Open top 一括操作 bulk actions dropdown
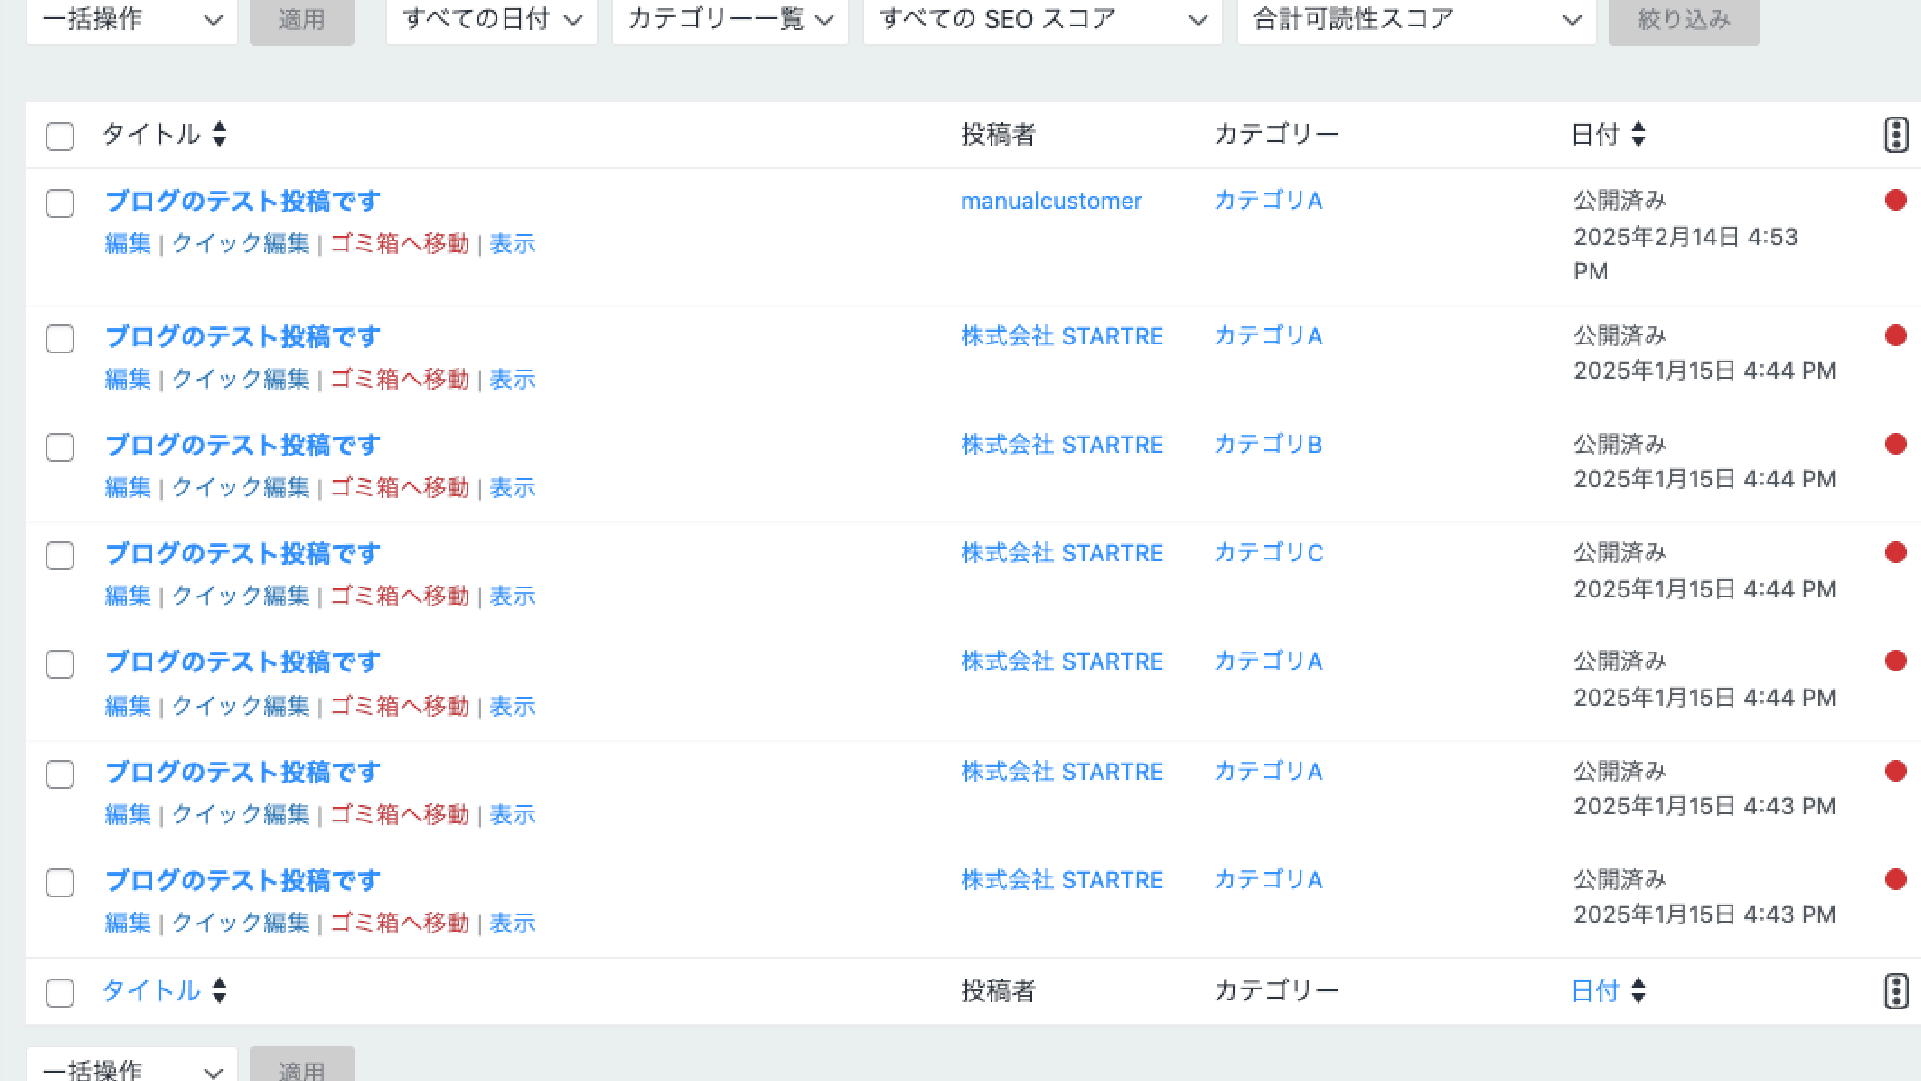 pos(131,20)
